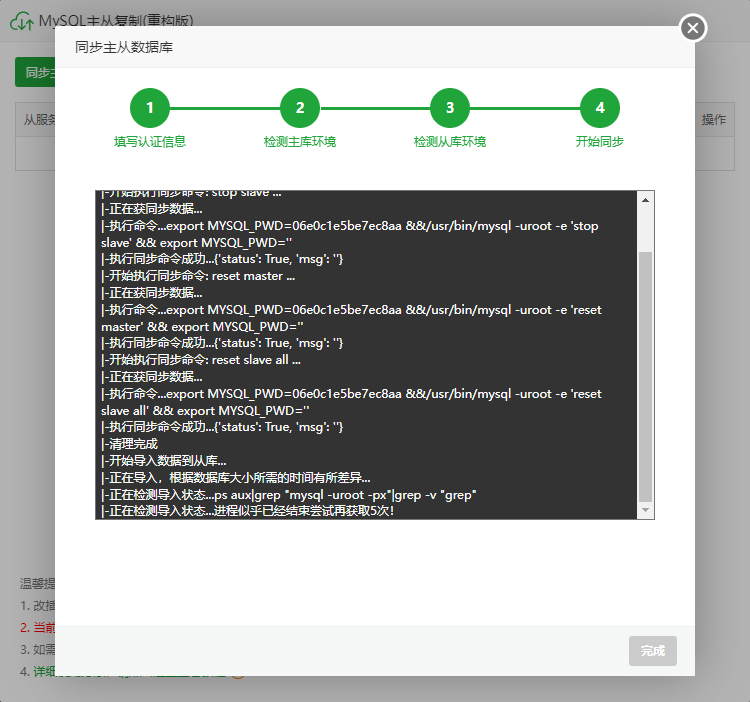Click the 操作 column header
750x702 pixels.
tap(713, 120)
